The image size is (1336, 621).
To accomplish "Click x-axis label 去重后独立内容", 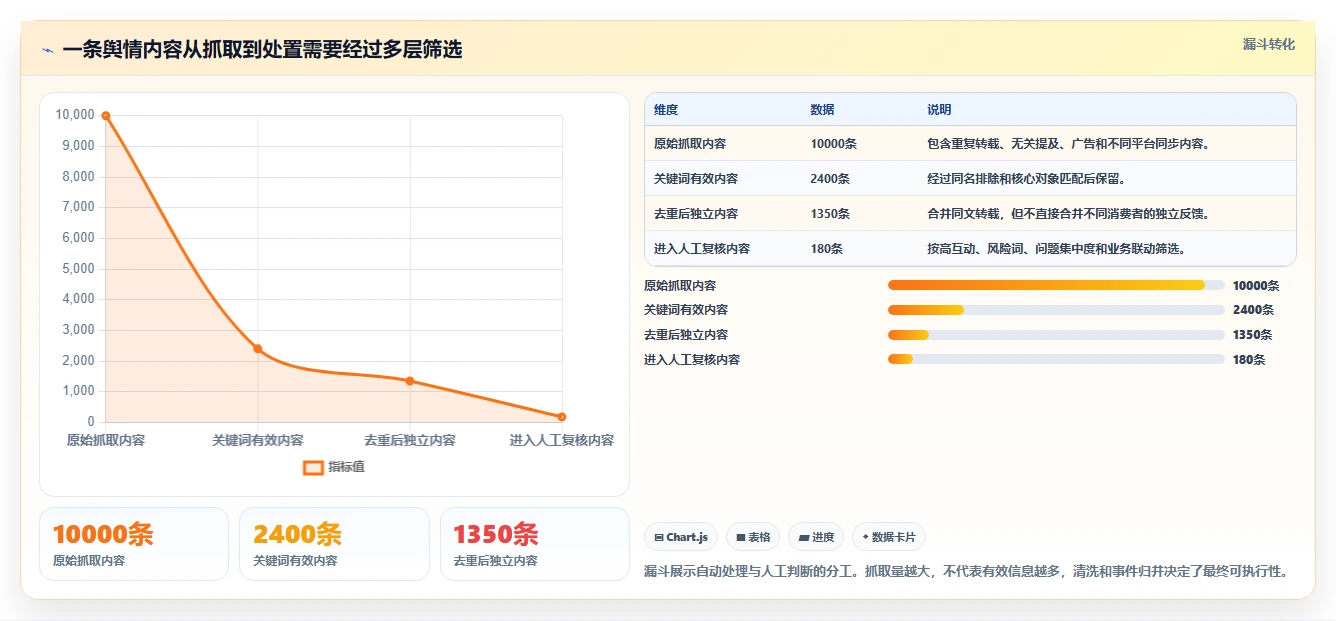I will (410, 440).
